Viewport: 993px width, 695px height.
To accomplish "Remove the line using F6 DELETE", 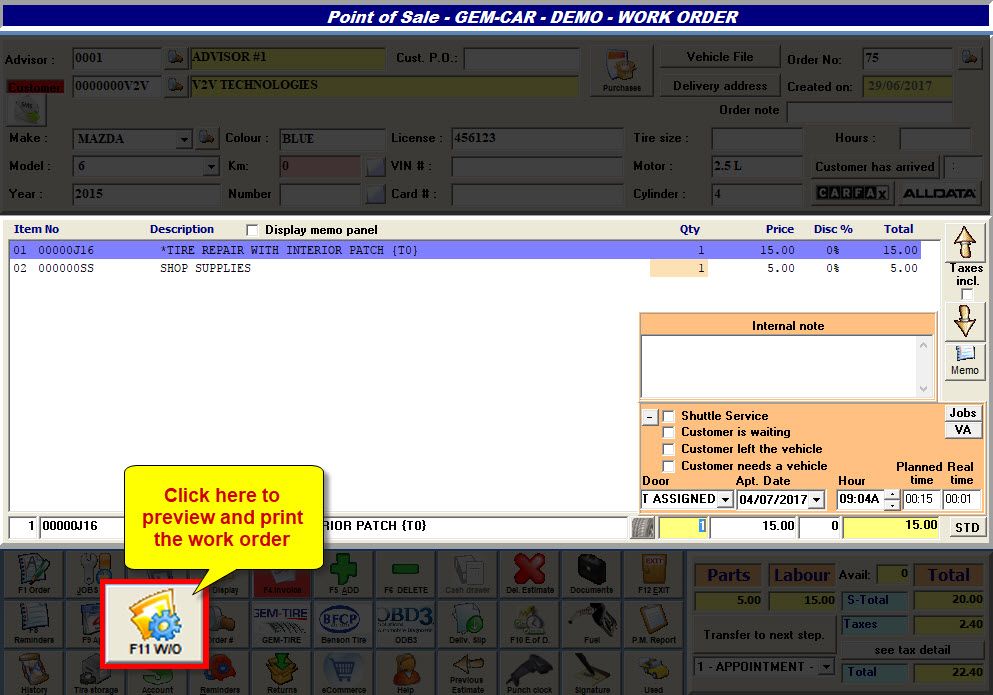I will pyautogui.click(x=406, y=574).
